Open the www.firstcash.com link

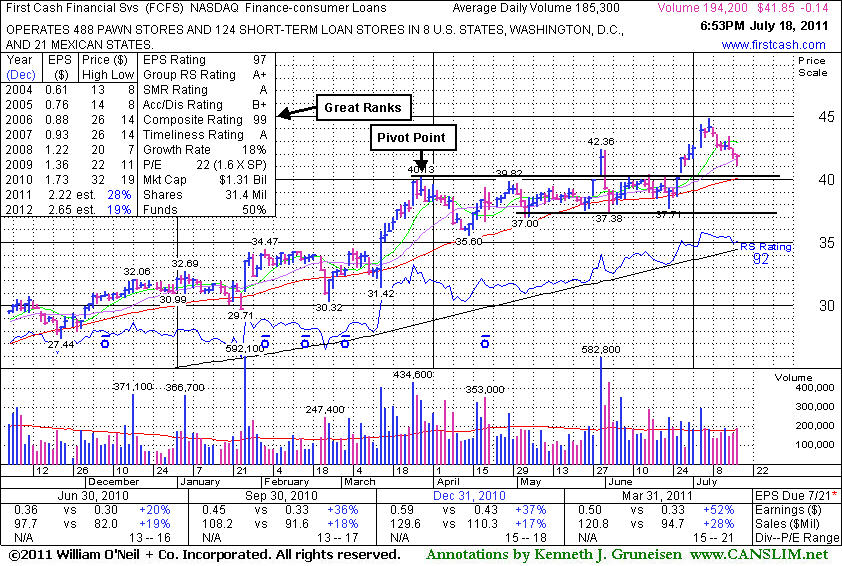pos(773,45)
